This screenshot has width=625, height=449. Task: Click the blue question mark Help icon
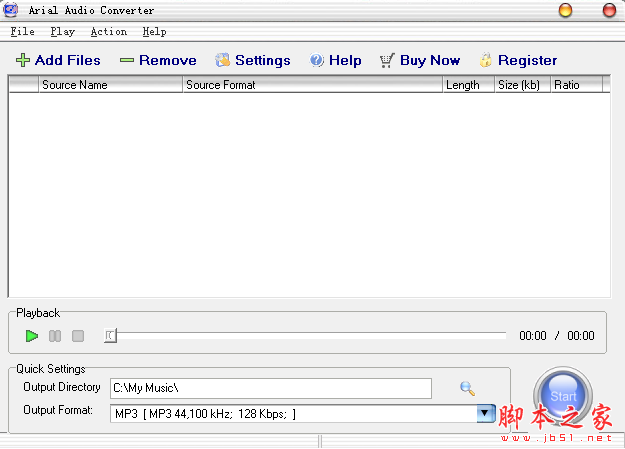317,60
